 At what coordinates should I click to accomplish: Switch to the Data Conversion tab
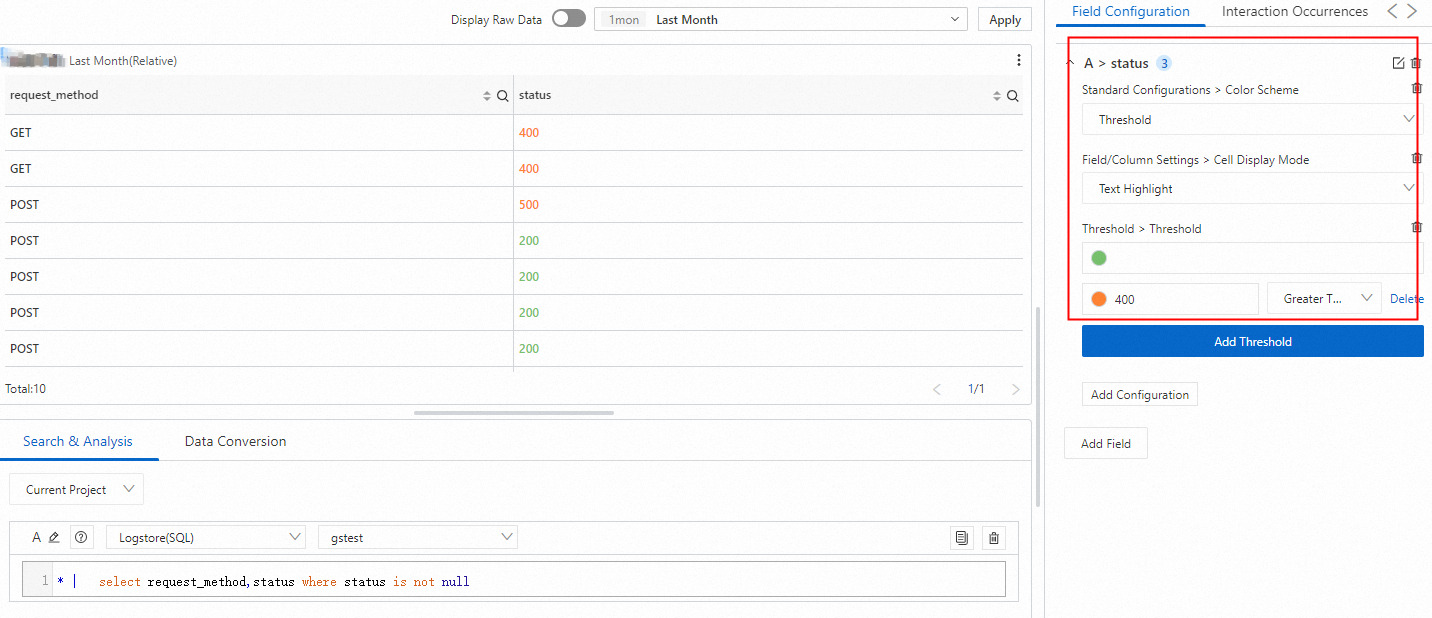pos(235,441)
